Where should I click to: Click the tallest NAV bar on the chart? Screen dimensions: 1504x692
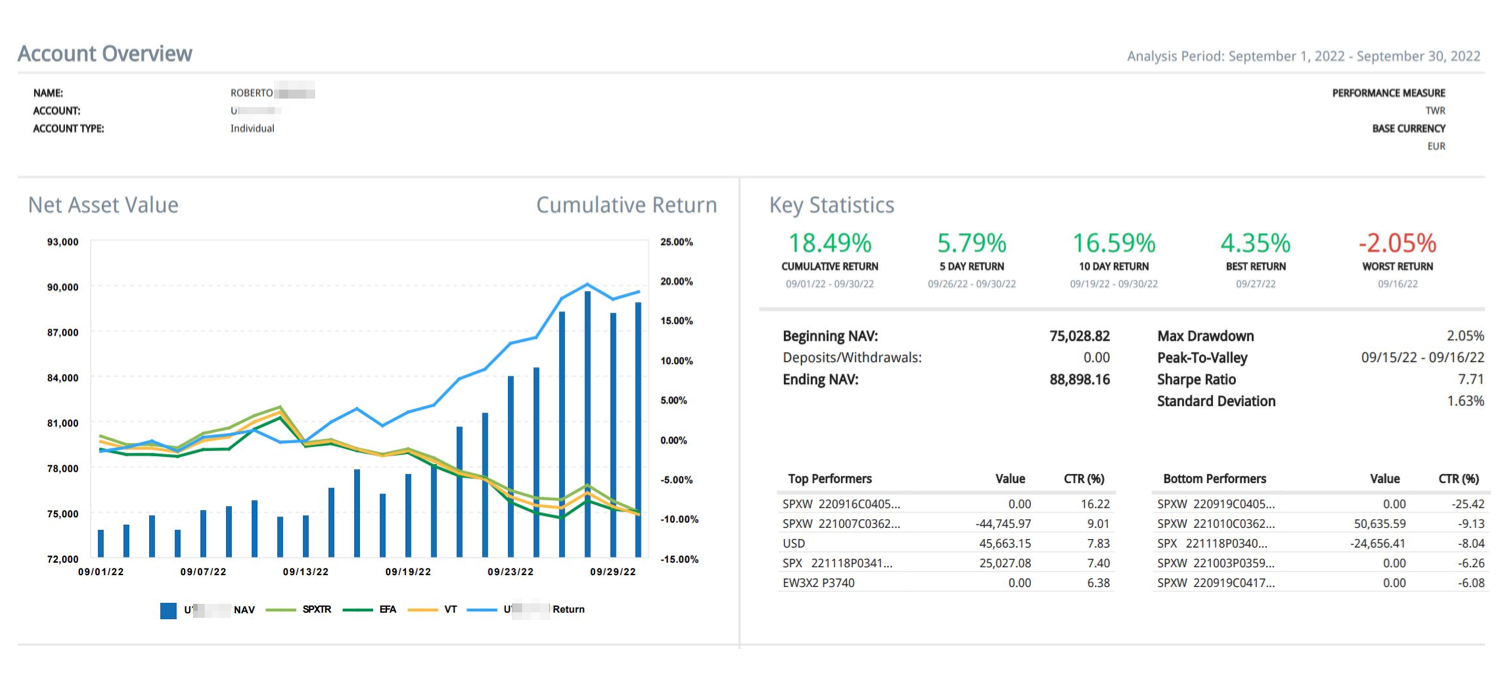pyautogui.click(x=588, y=424)
